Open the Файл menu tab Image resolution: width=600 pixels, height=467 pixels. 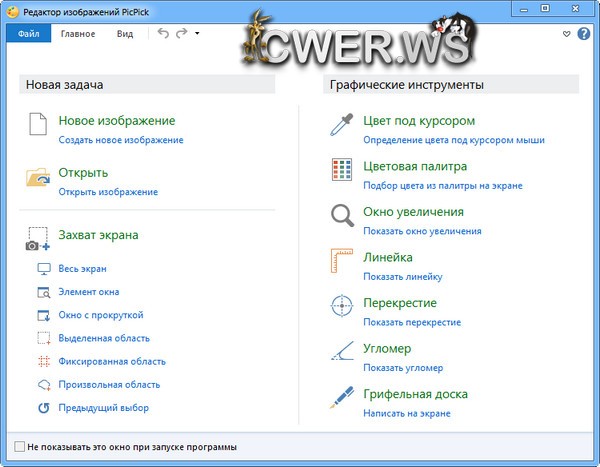pos(28,34)
